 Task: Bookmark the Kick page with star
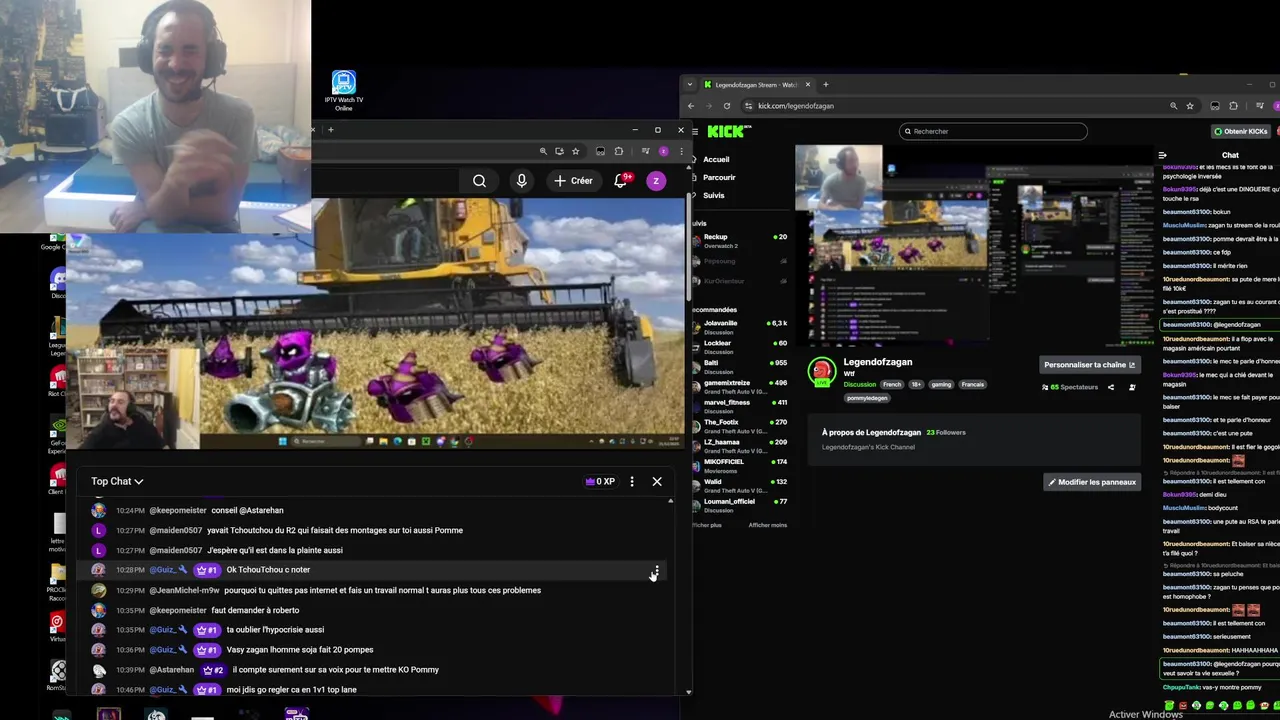pyautogui.click(x=1190, y=106)
